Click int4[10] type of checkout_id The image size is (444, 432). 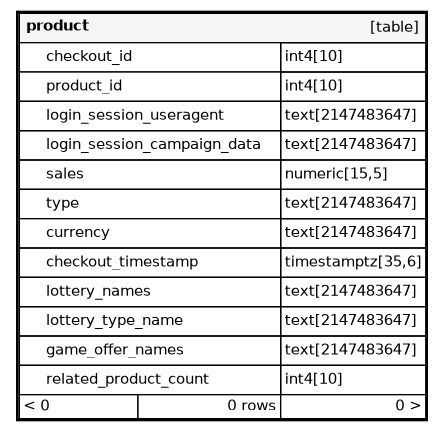point(313,57)
